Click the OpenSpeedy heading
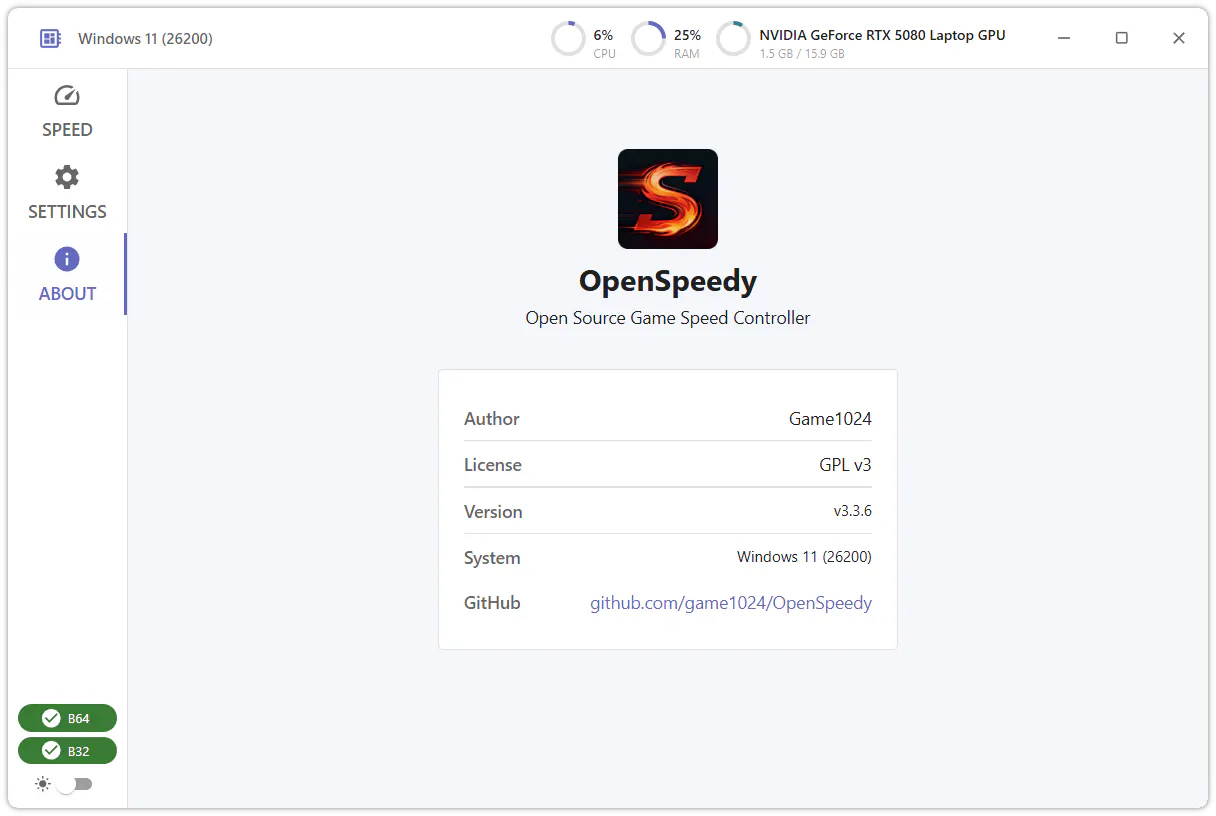1216x816 pixels. coord(668,281)
